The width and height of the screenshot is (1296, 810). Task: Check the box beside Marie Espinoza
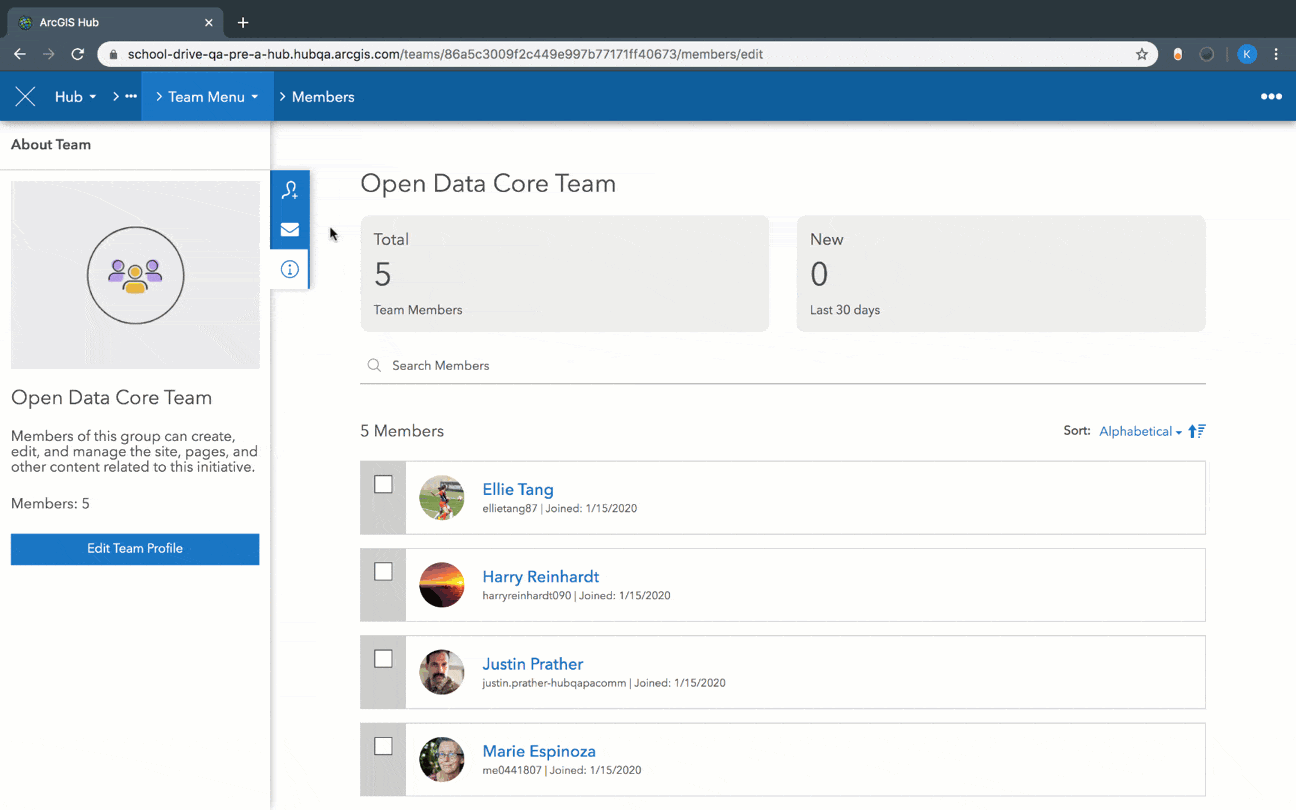383,746
